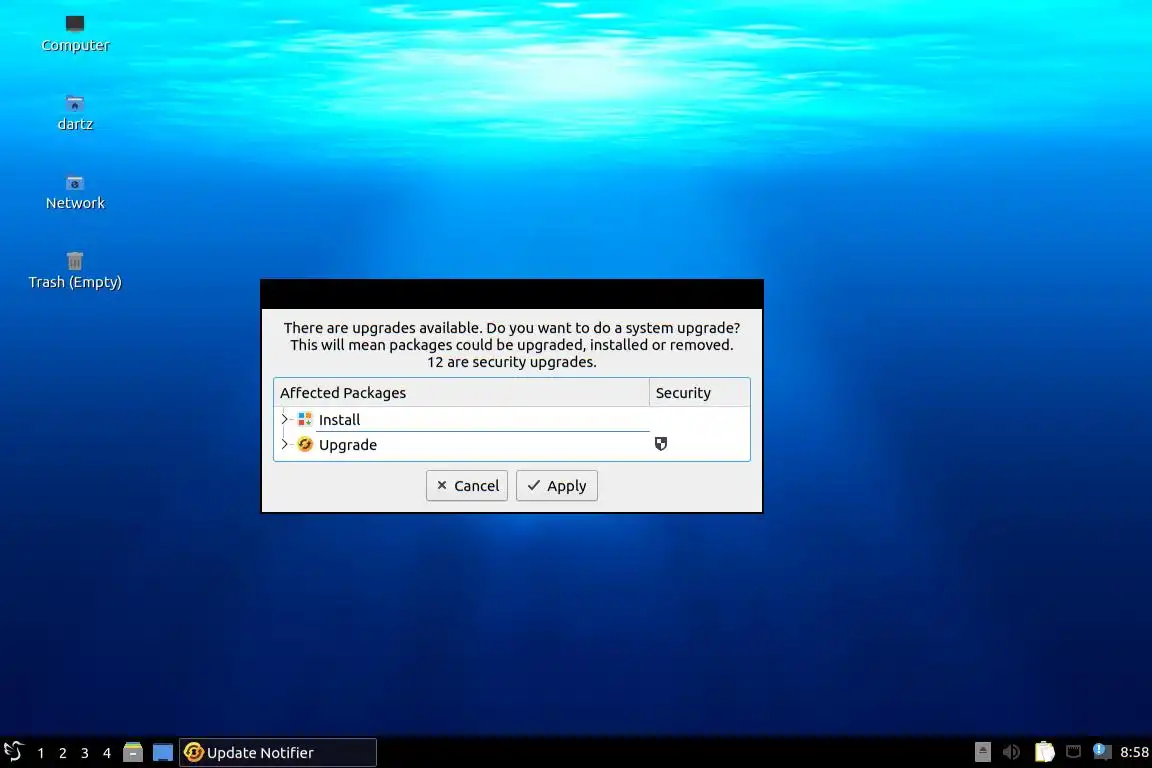Image resolution: width=1152 pixels, height=768 pixels.
Task: Select the Install row label
Action: [339, 420]
